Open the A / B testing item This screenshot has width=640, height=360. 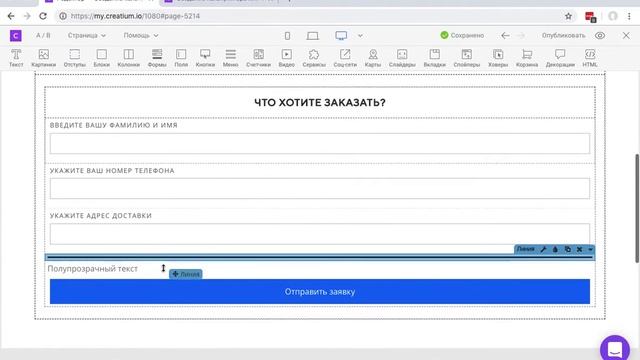(43, 36)
